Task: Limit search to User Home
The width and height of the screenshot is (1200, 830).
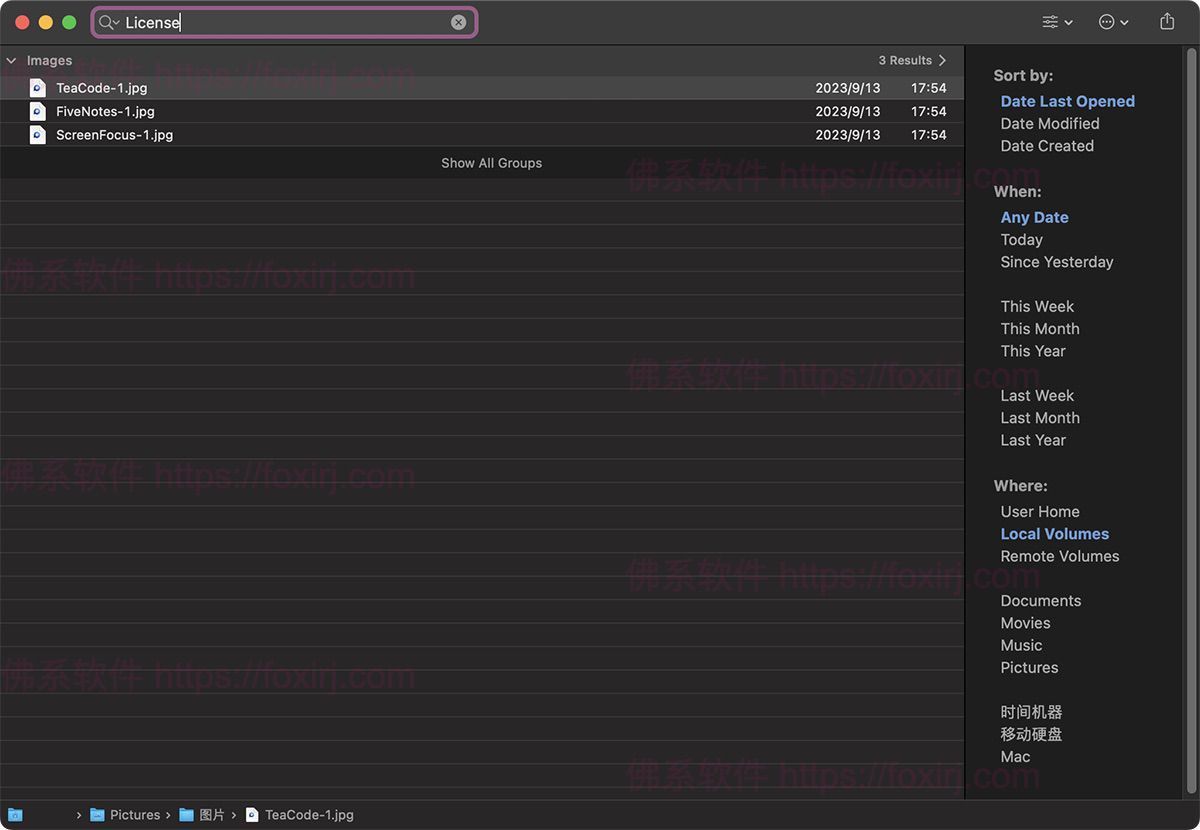Action: click(1039, 512)
